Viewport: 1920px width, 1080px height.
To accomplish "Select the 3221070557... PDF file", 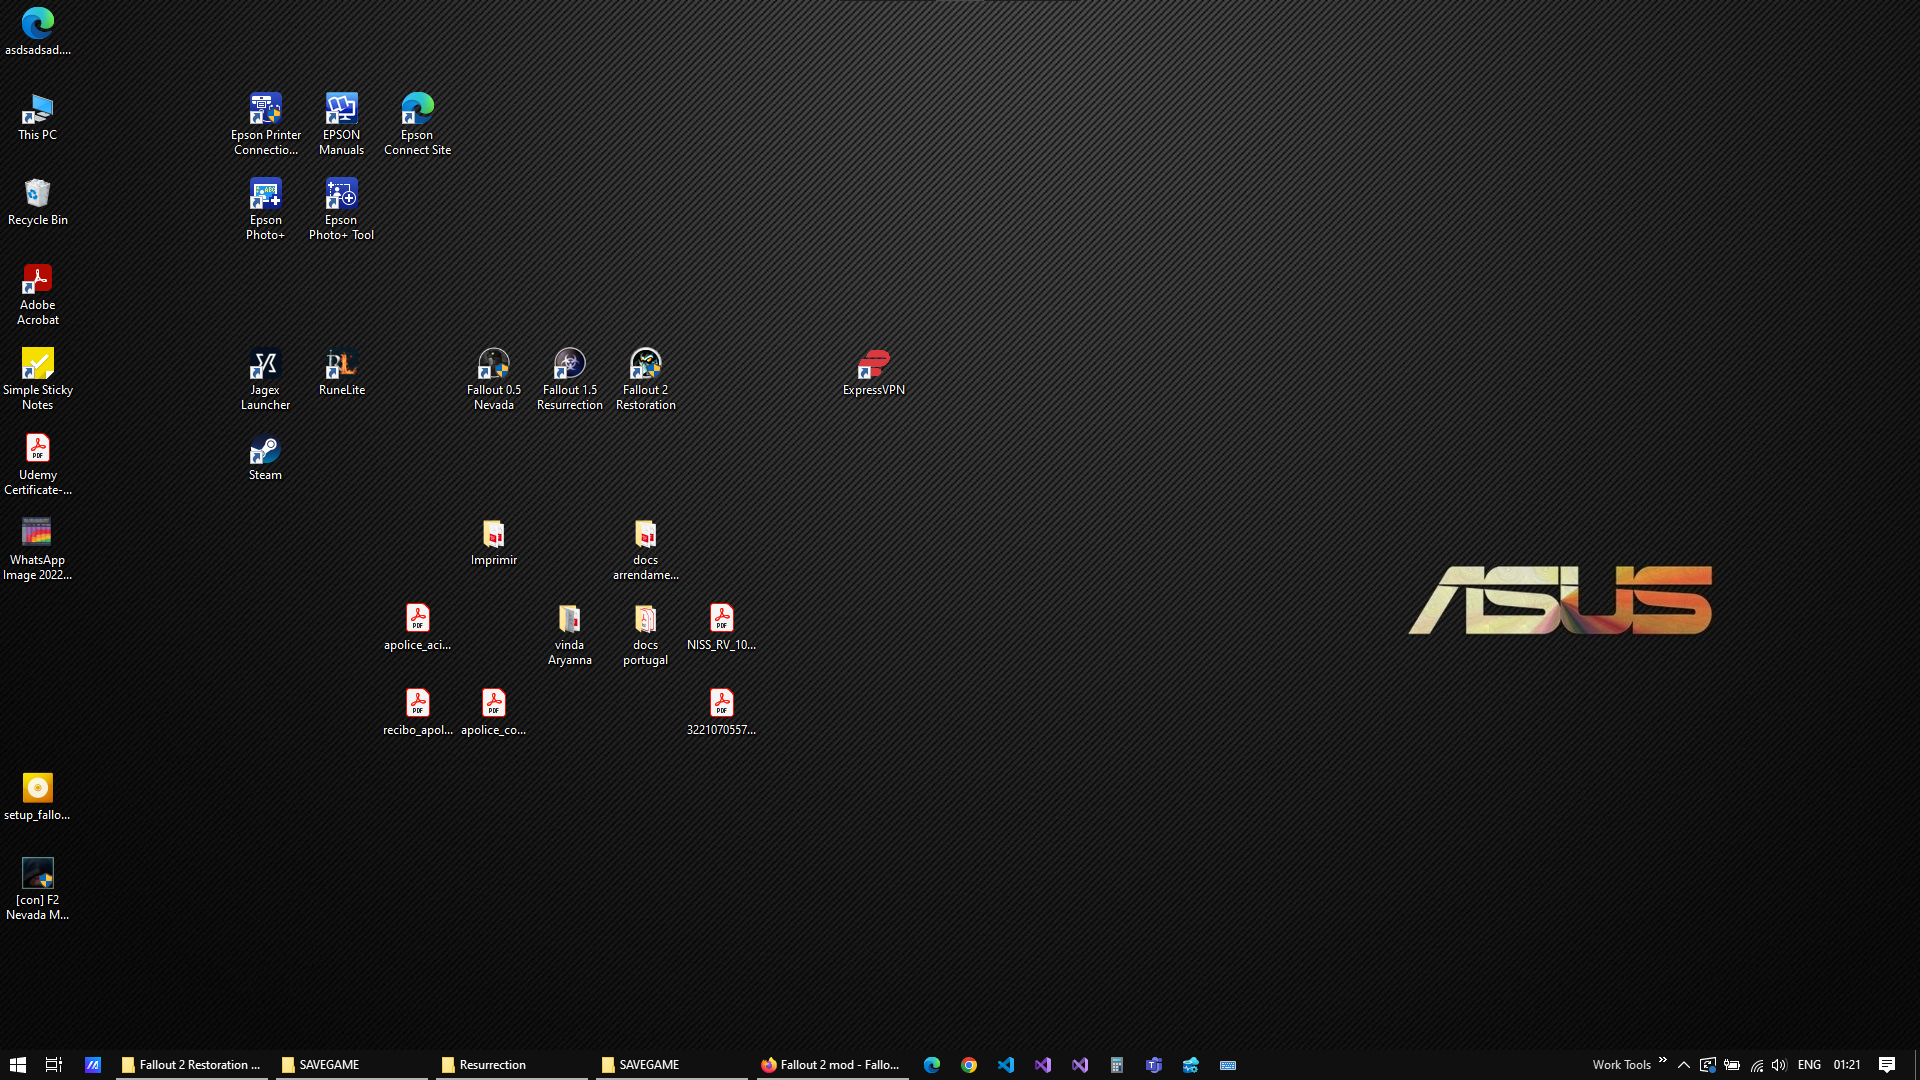I will point(721,711).
